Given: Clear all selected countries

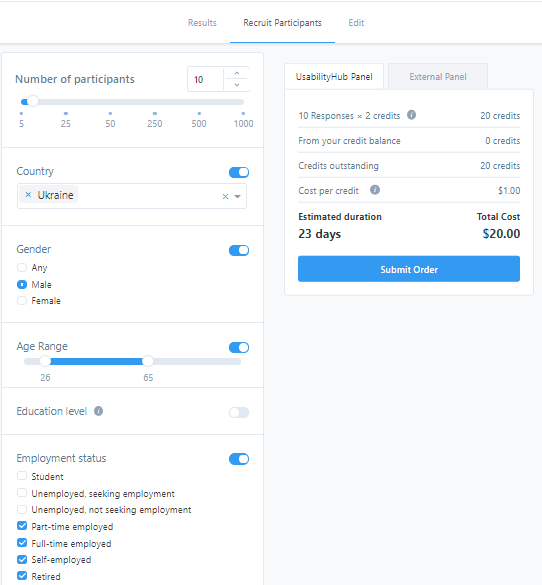Looking at the screenshot, I should pyautogui.click(x=225, y=196).
